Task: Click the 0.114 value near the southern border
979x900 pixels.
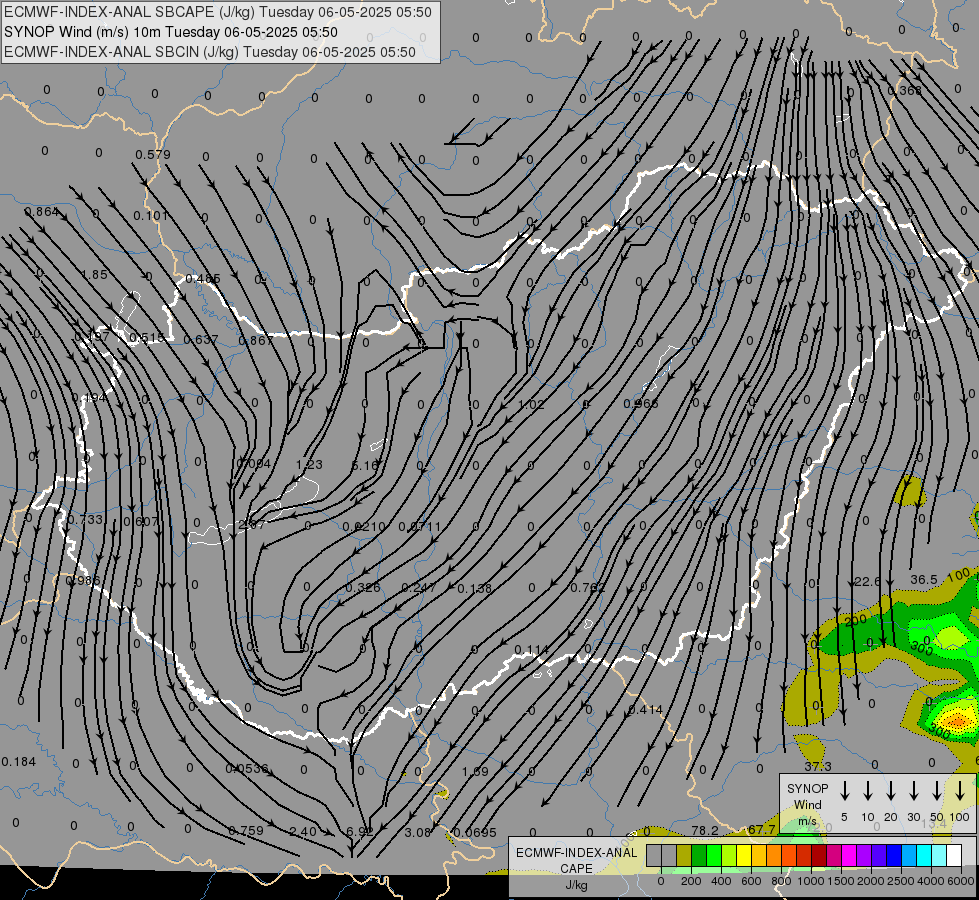Action: pos(531,650)
